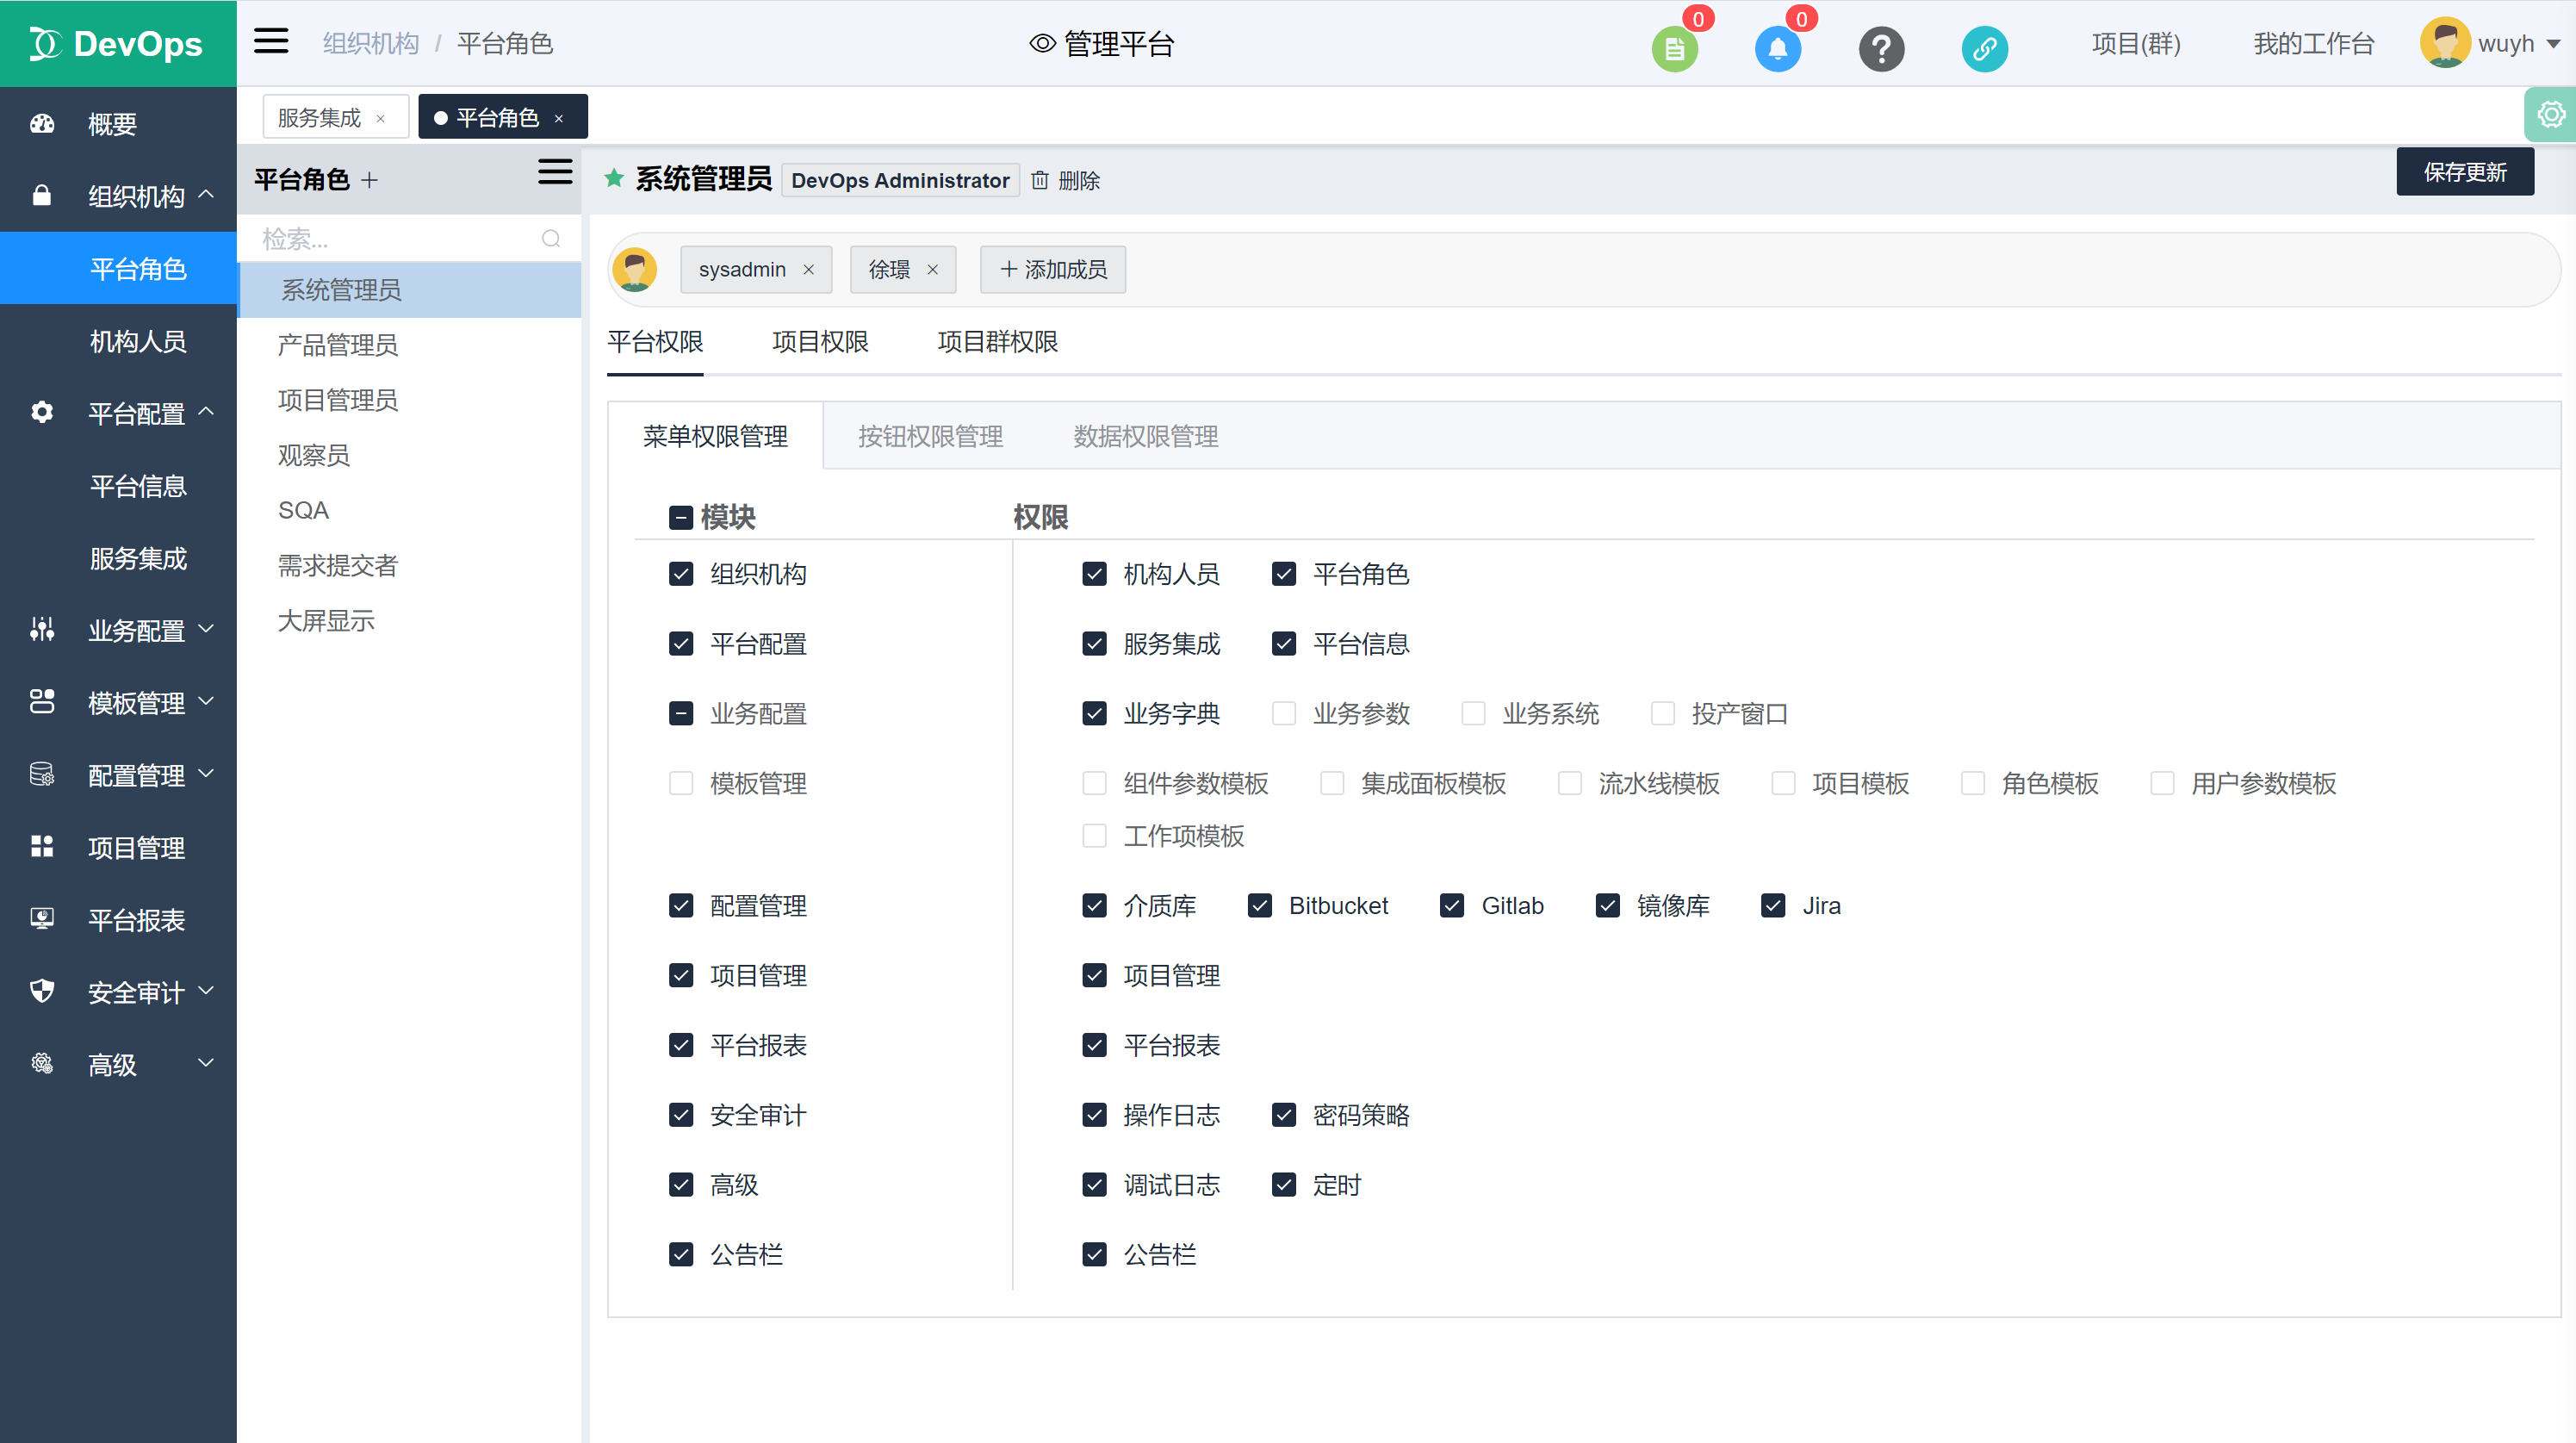The width and height of the screenshot is (2576, 1443).
Task: Click the 项目管理 grid icon
Action: pyautogui.click(x=41, y=846)
